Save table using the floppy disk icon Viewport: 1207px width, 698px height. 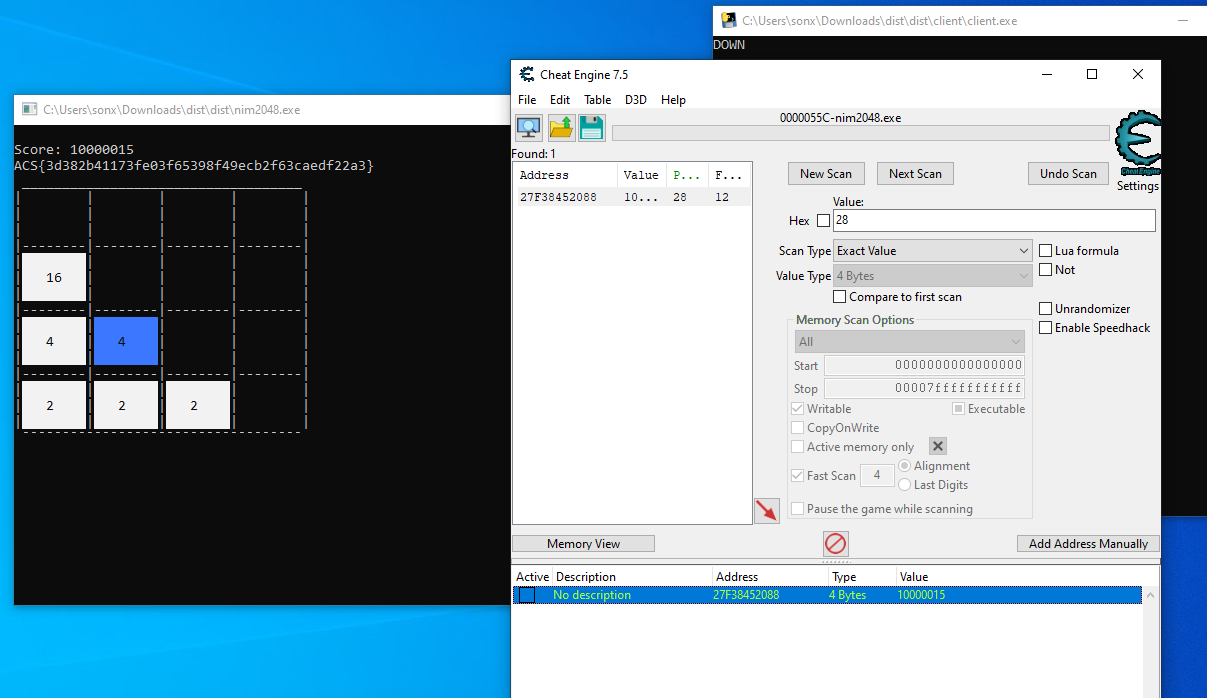click(592, 128)
